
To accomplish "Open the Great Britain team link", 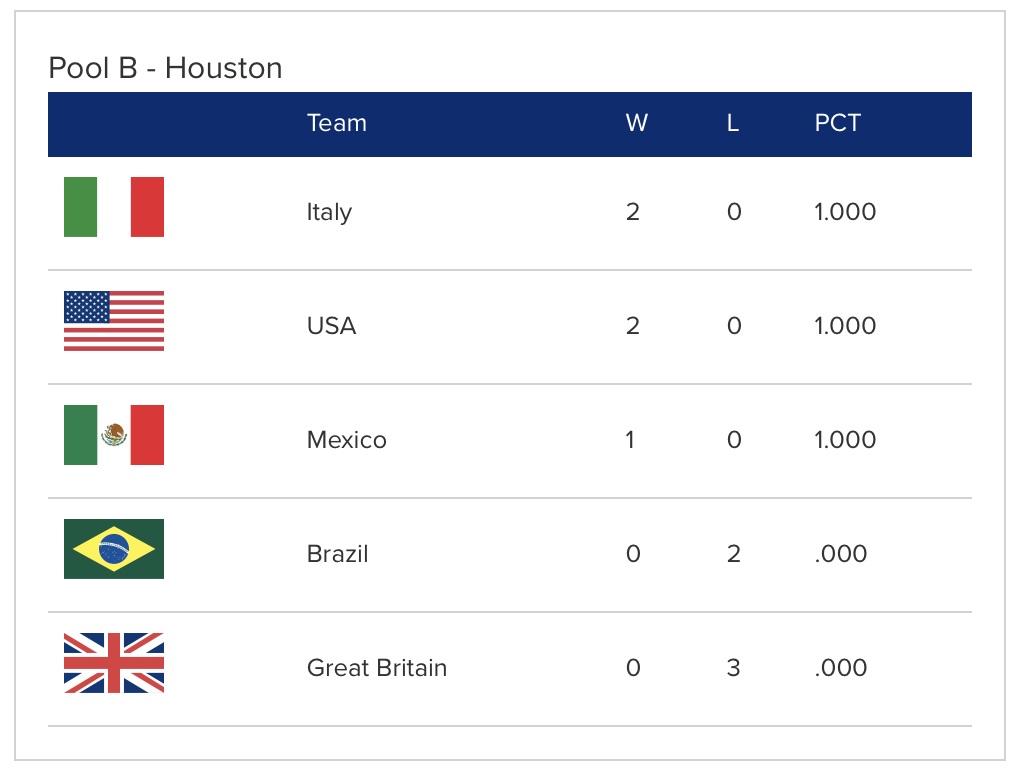I will [x=376, y=668].
